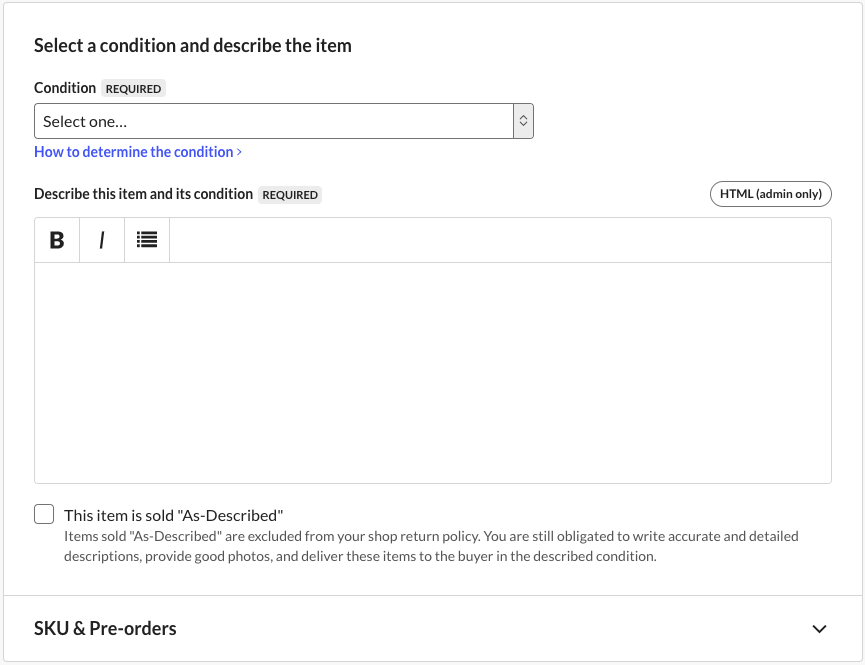Click the 'HTML (admin only)' button
The width and height of the screenshot is (865, 665).
click(x=770, y=194)
